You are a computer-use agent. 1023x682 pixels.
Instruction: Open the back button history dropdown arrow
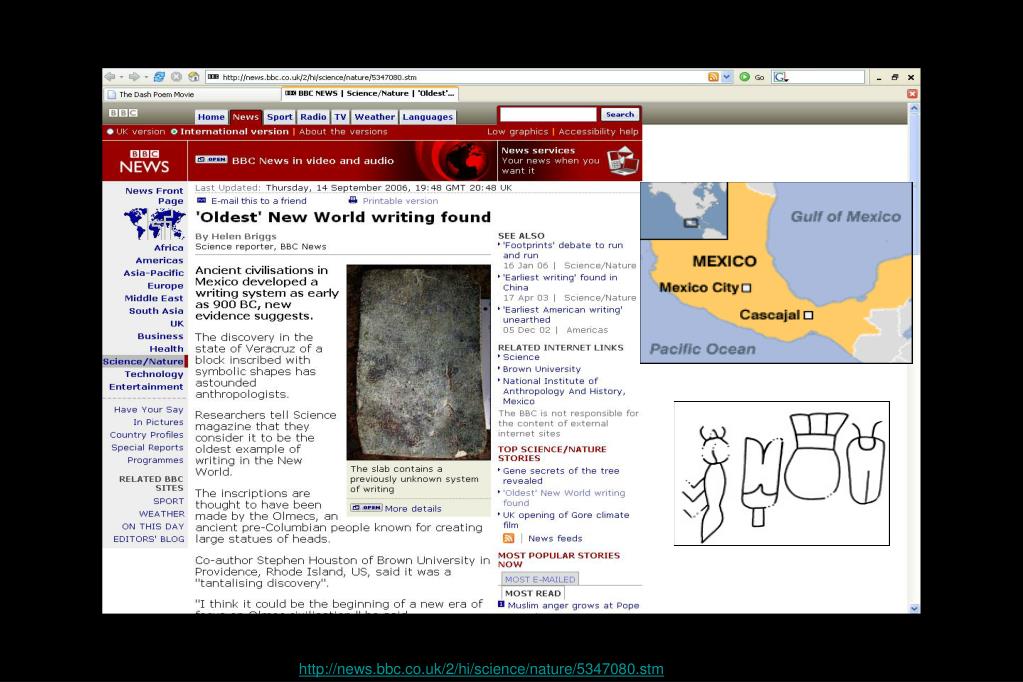(121, 77)
